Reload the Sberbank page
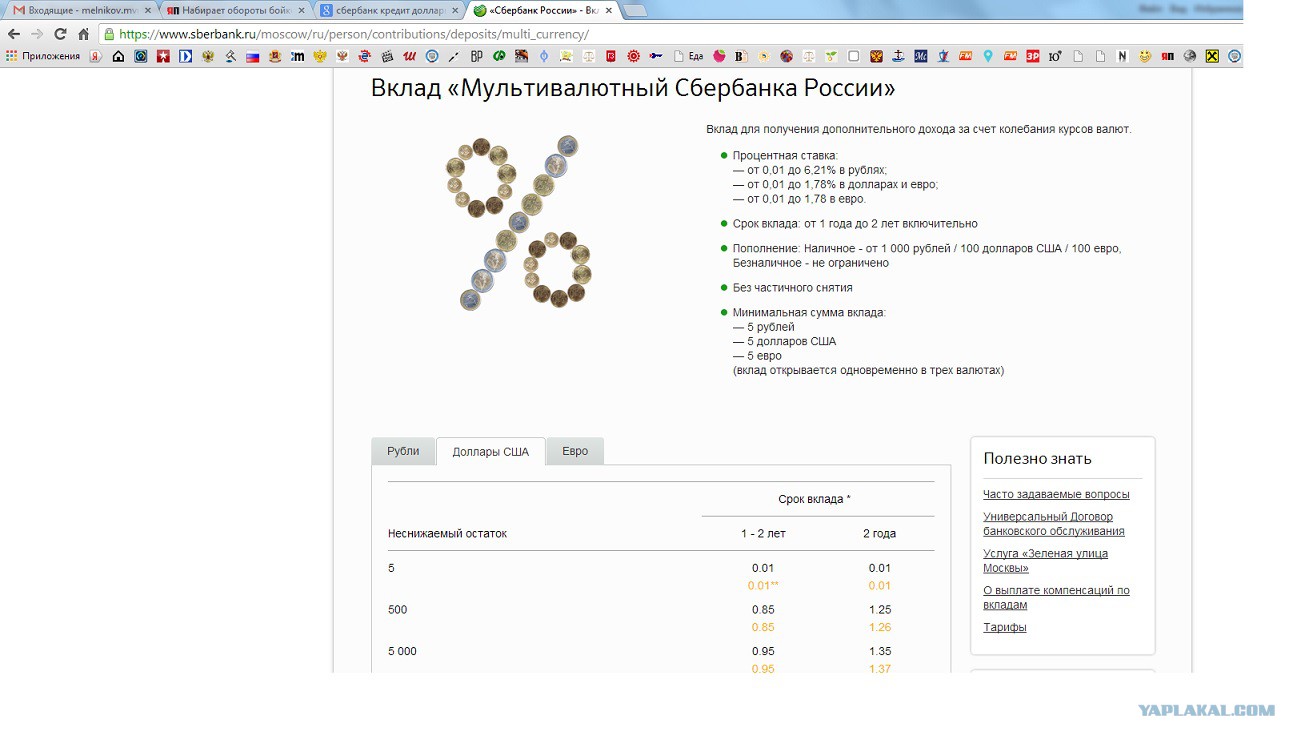 tap(60, 33)
